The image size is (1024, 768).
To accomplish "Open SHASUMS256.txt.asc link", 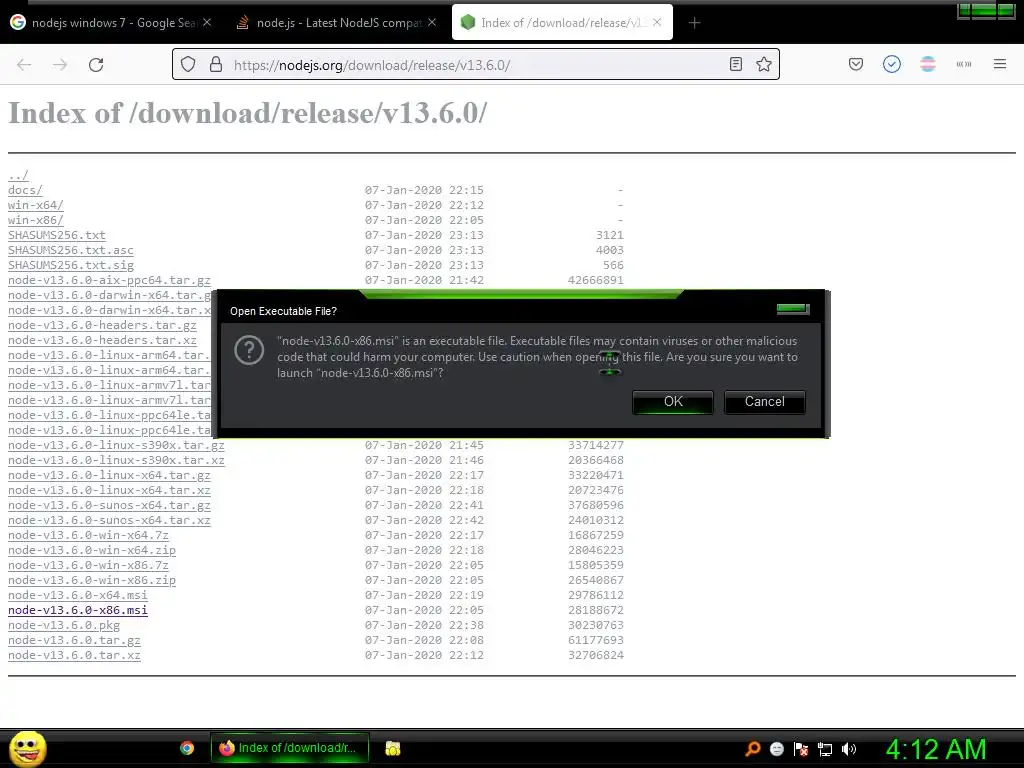I will [x=71, y=250].
